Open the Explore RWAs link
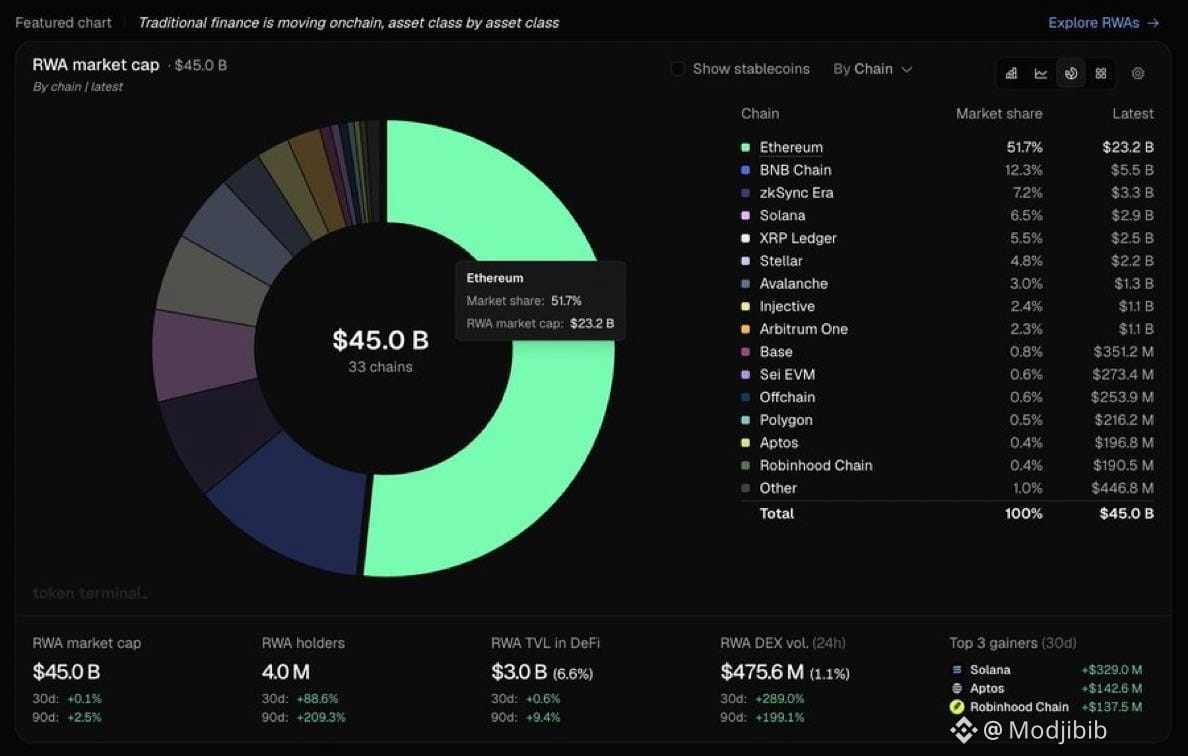Screen dimensions: 1188x756 point(1093,23)
